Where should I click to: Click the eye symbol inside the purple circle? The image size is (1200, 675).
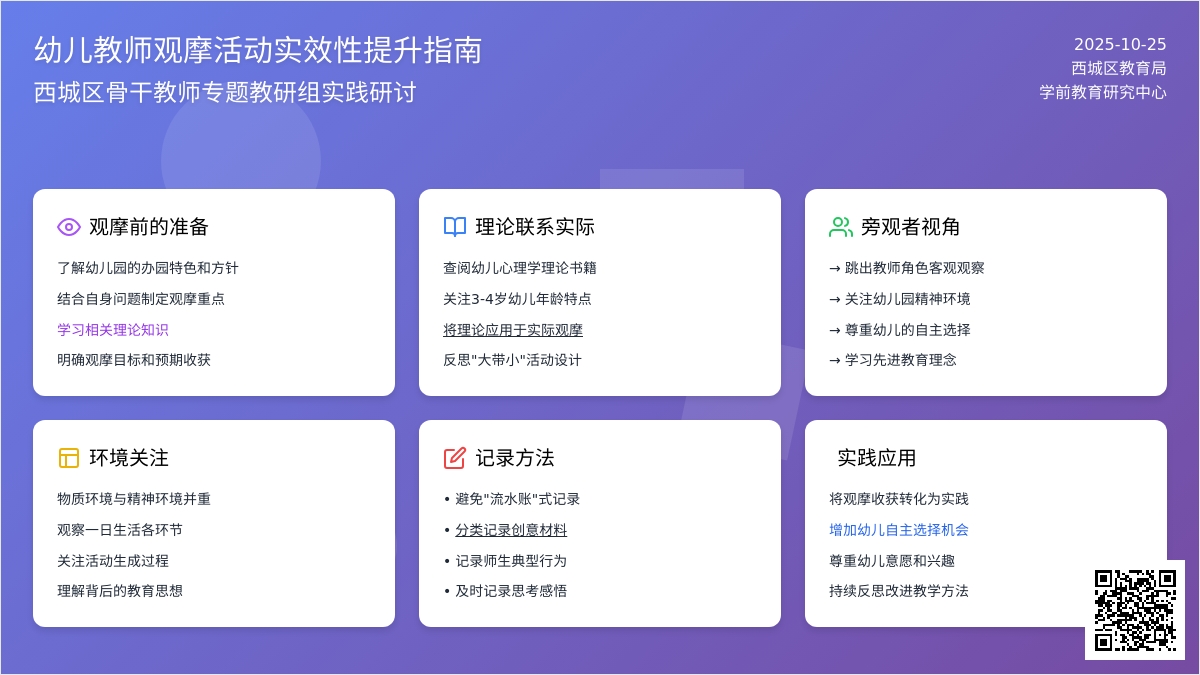click(67, 226)
